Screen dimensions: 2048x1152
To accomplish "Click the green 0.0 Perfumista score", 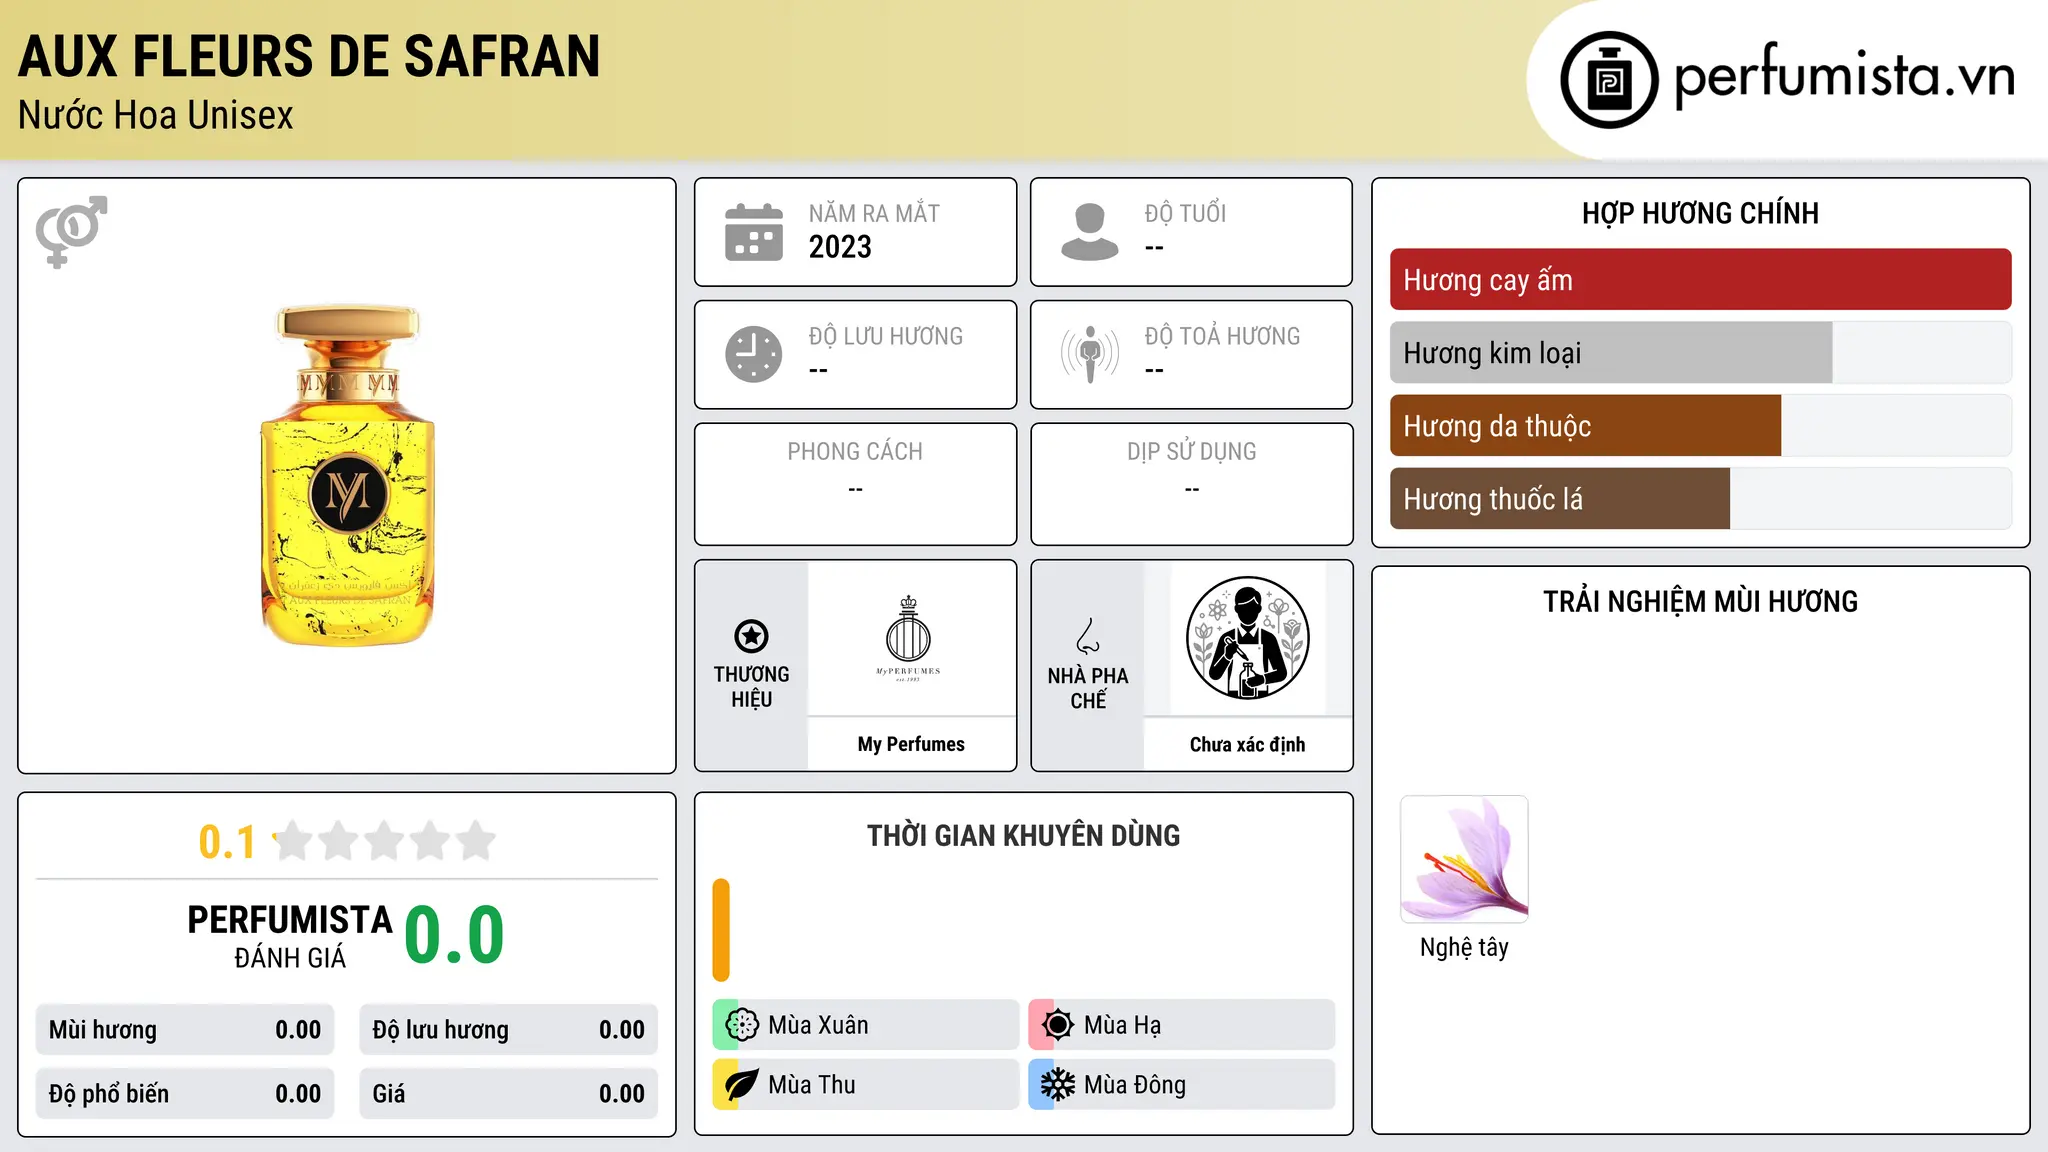I will (454, 935).
